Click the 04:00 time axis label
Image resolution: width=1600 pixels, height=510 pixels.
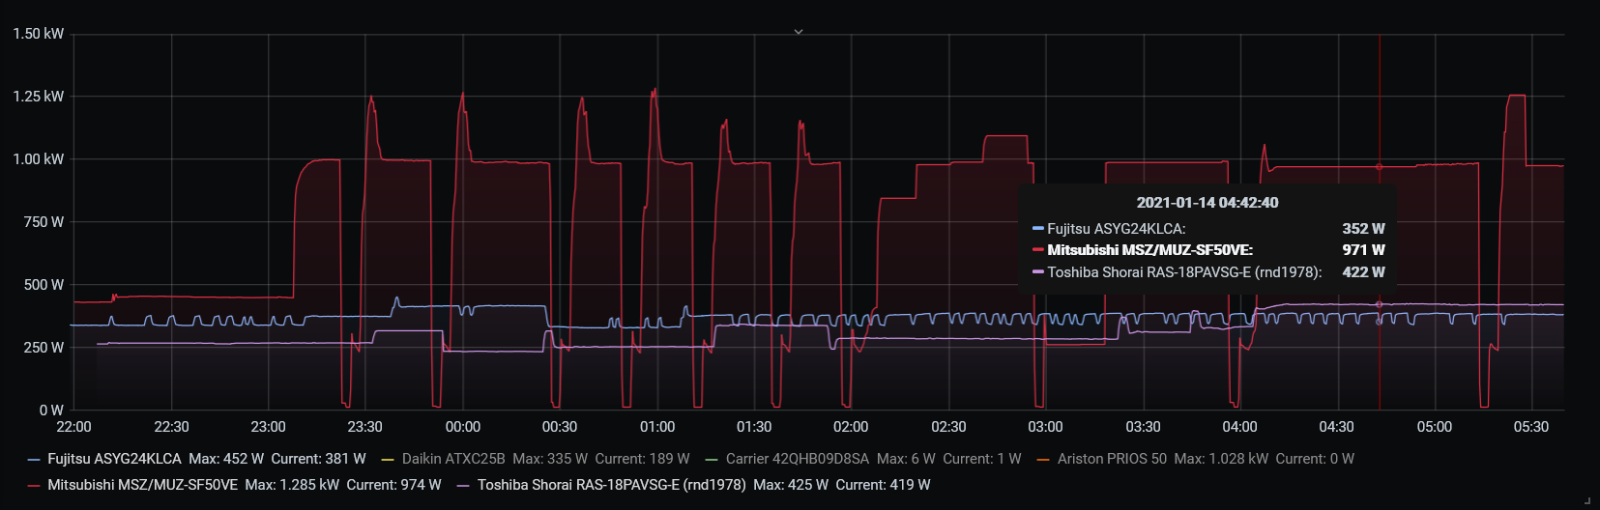tap(1240, 427)
